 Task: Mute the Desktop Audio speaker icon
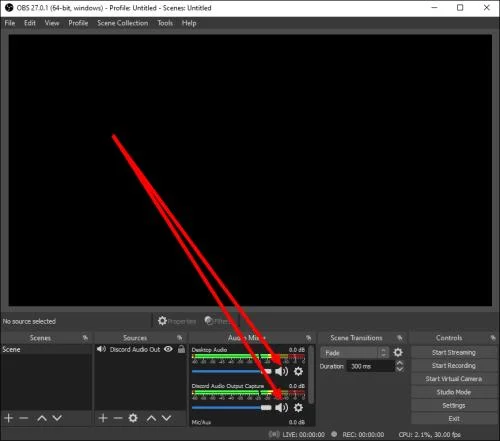click(x=281, y=371)
